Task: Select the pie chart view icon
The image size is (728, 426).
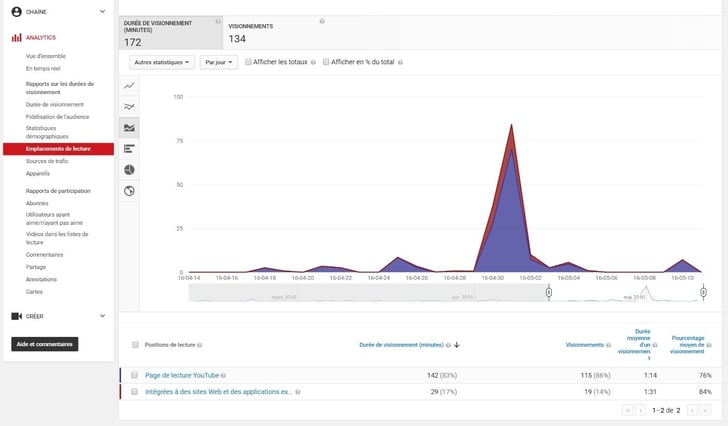Action: [129, 169]
